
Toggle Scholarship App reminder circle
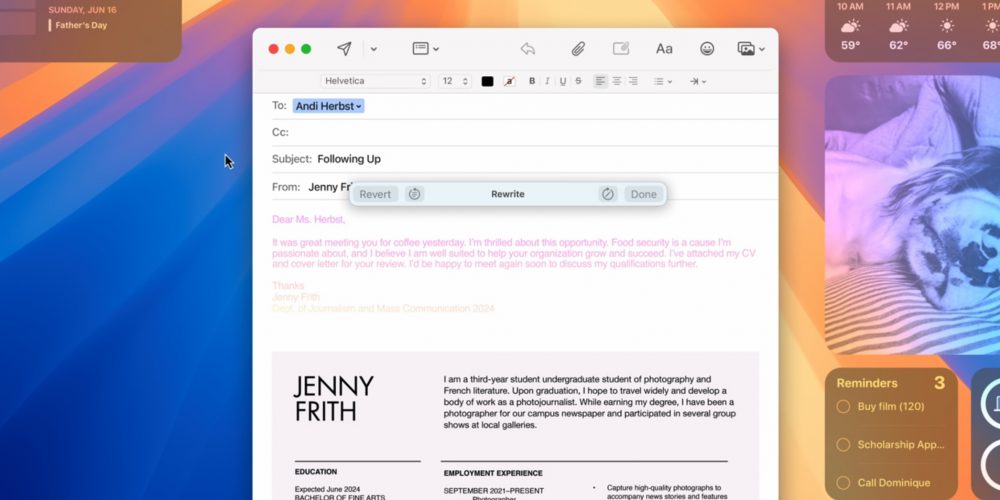coord(843,445)
